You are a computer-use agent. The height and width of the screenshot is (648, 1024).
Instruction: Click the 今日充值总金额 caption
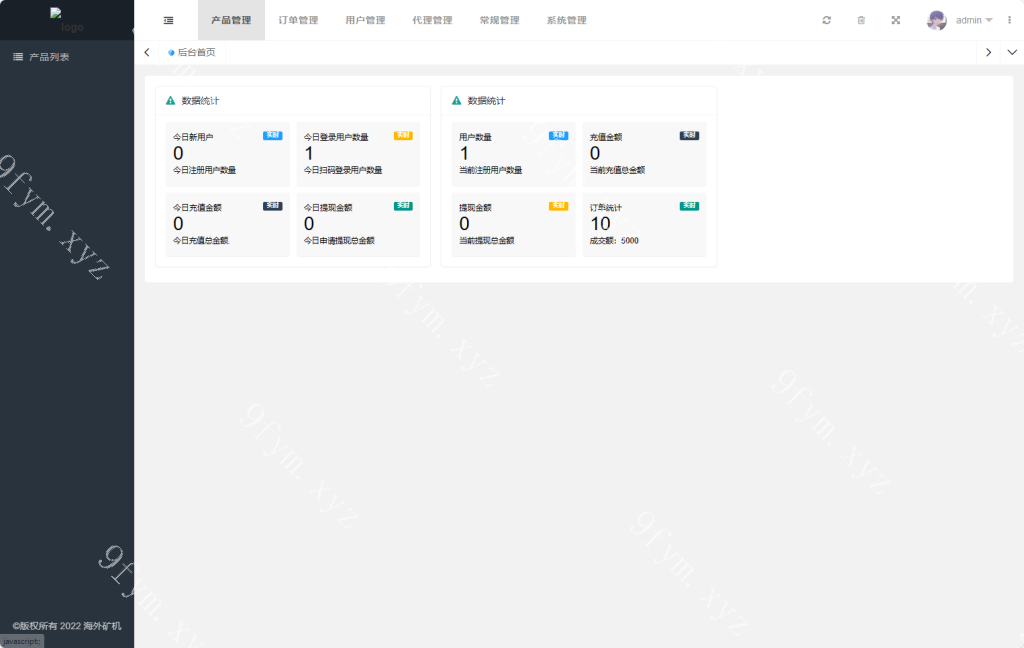201,241
